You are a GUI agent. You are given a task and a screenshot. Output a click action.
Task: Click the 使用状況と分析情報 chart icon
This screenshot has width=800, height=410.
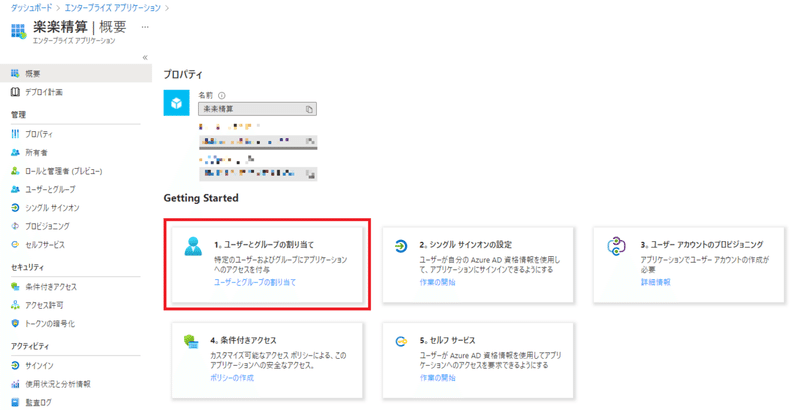point(15,384)
